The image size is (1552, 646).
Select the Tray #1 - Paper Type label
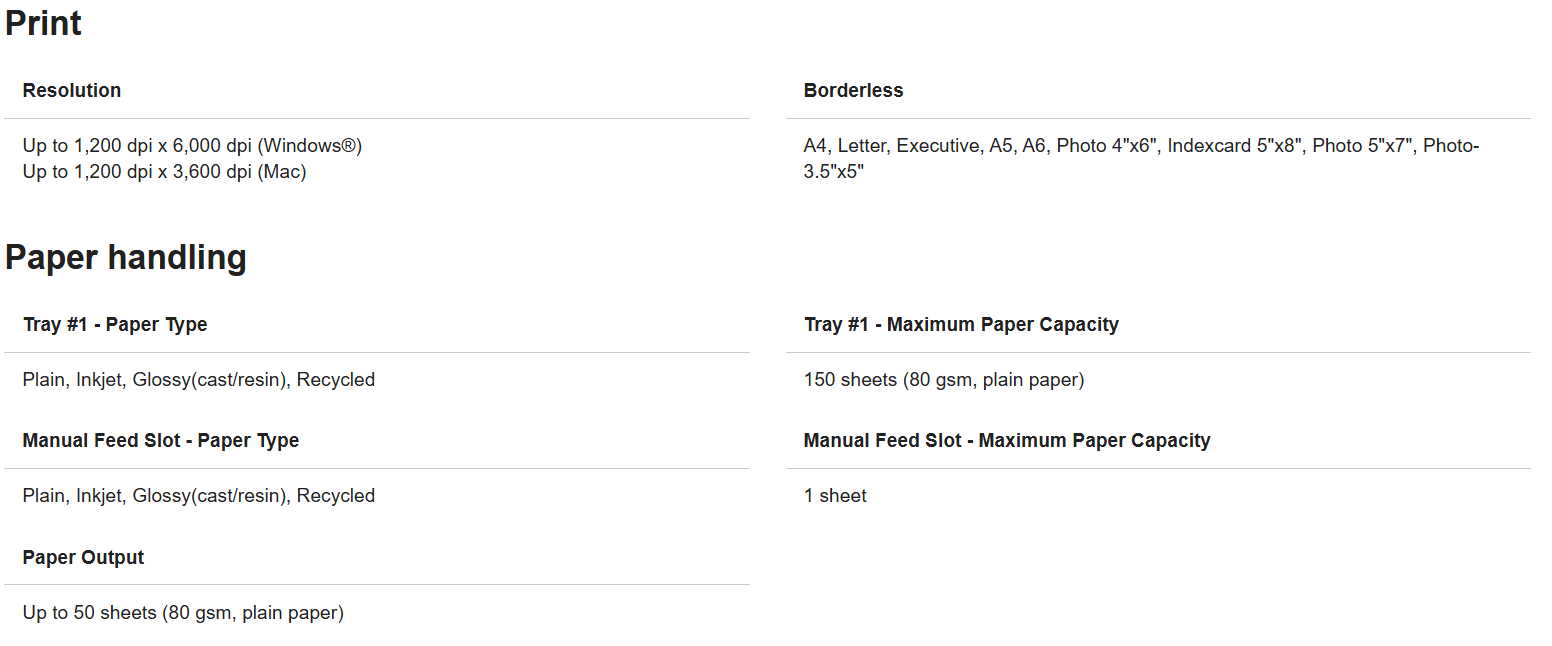click(115, 324)
